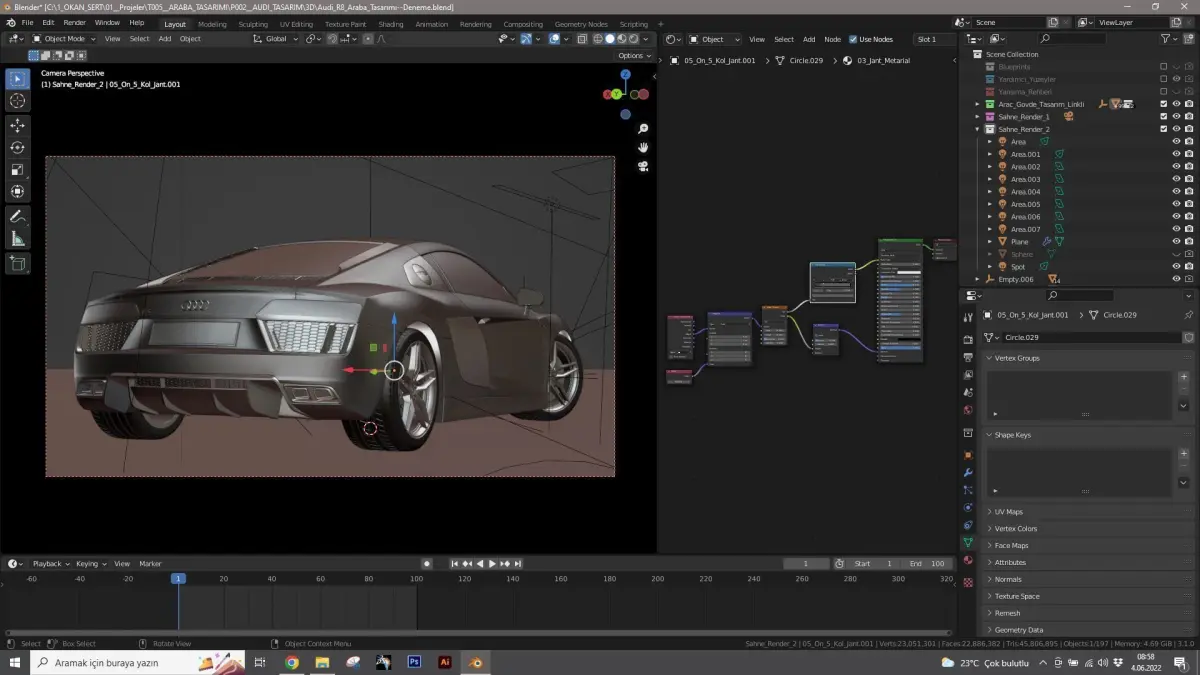Open the Object Mode dropdown
The width and height of the screenshot is (1200, 675).
tap(64, 39)
